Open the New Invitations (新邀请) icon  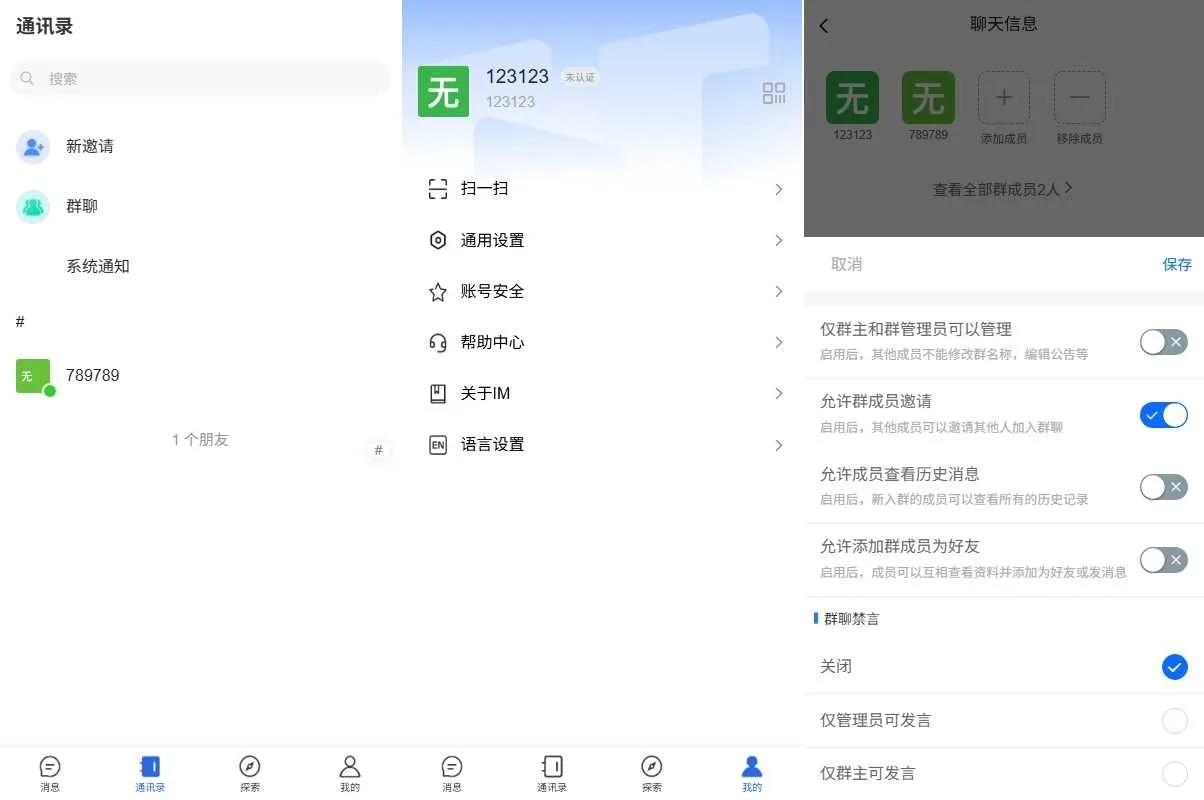pyautogui.click(x=33, y=147)
